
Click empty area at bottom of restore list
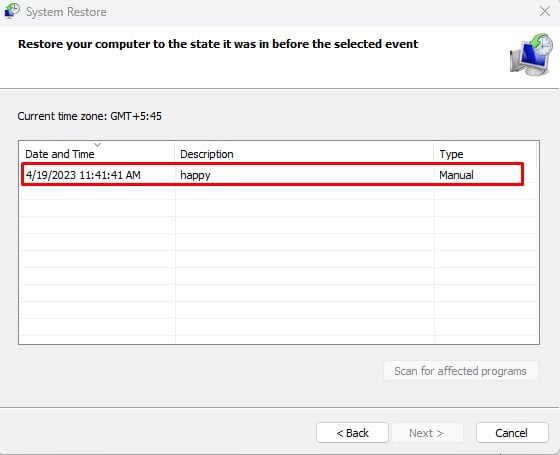tap(278, 327)
